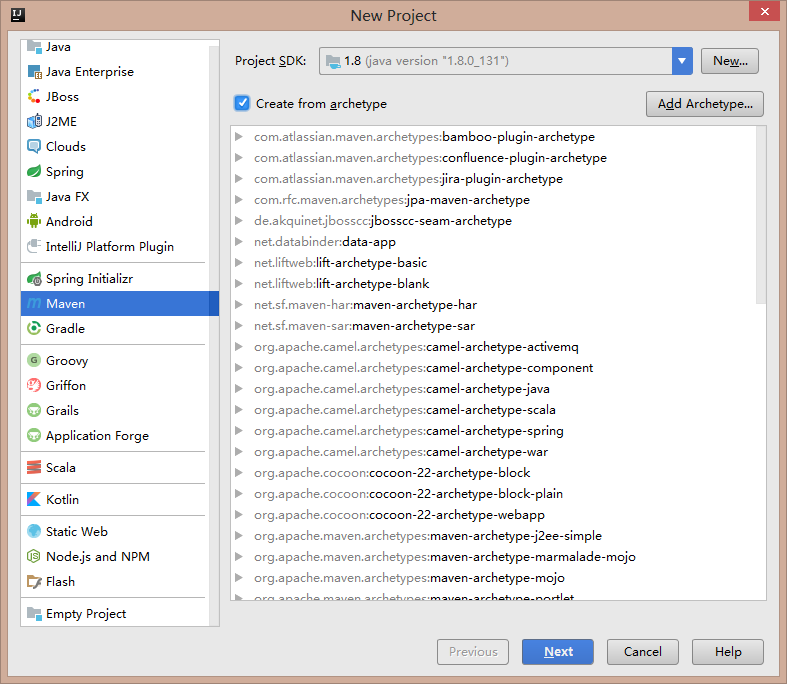Select Gradle project type label
Image resolution: width=787 pixels, height=684 pixels.
(x=65, y=329)
